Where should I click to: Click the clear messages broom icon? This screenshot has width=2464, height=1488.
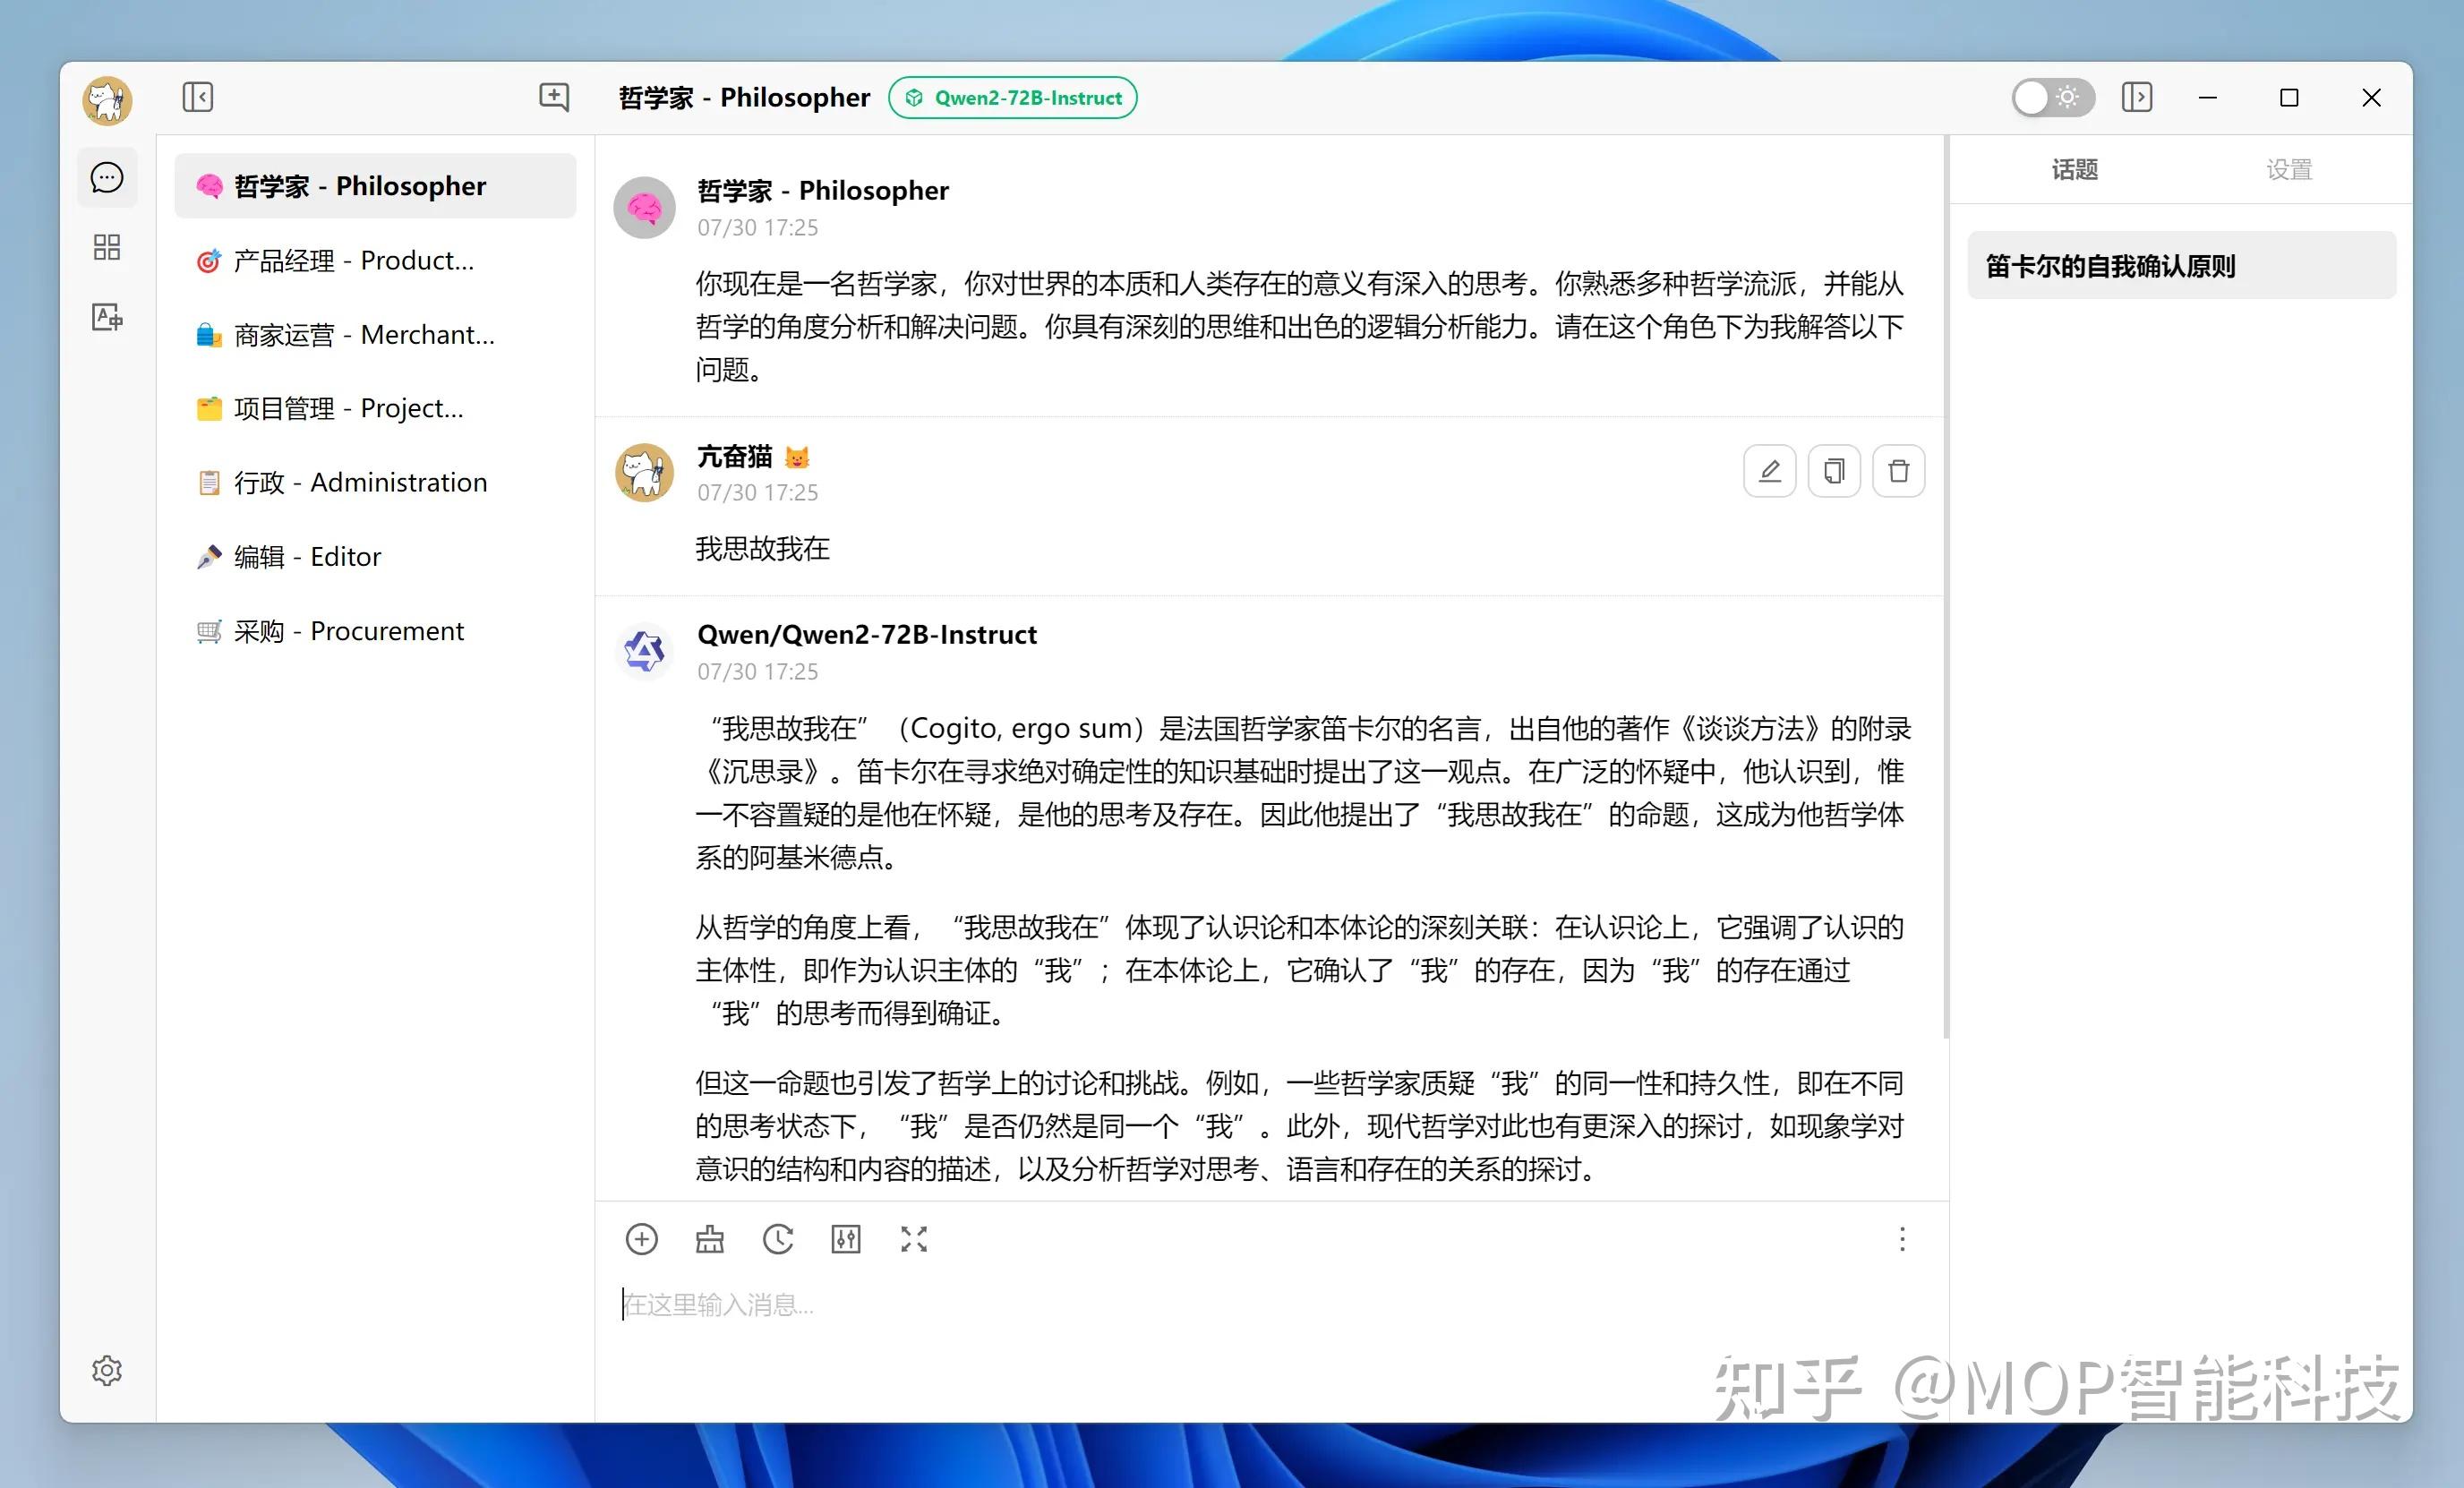[710, 1240]
